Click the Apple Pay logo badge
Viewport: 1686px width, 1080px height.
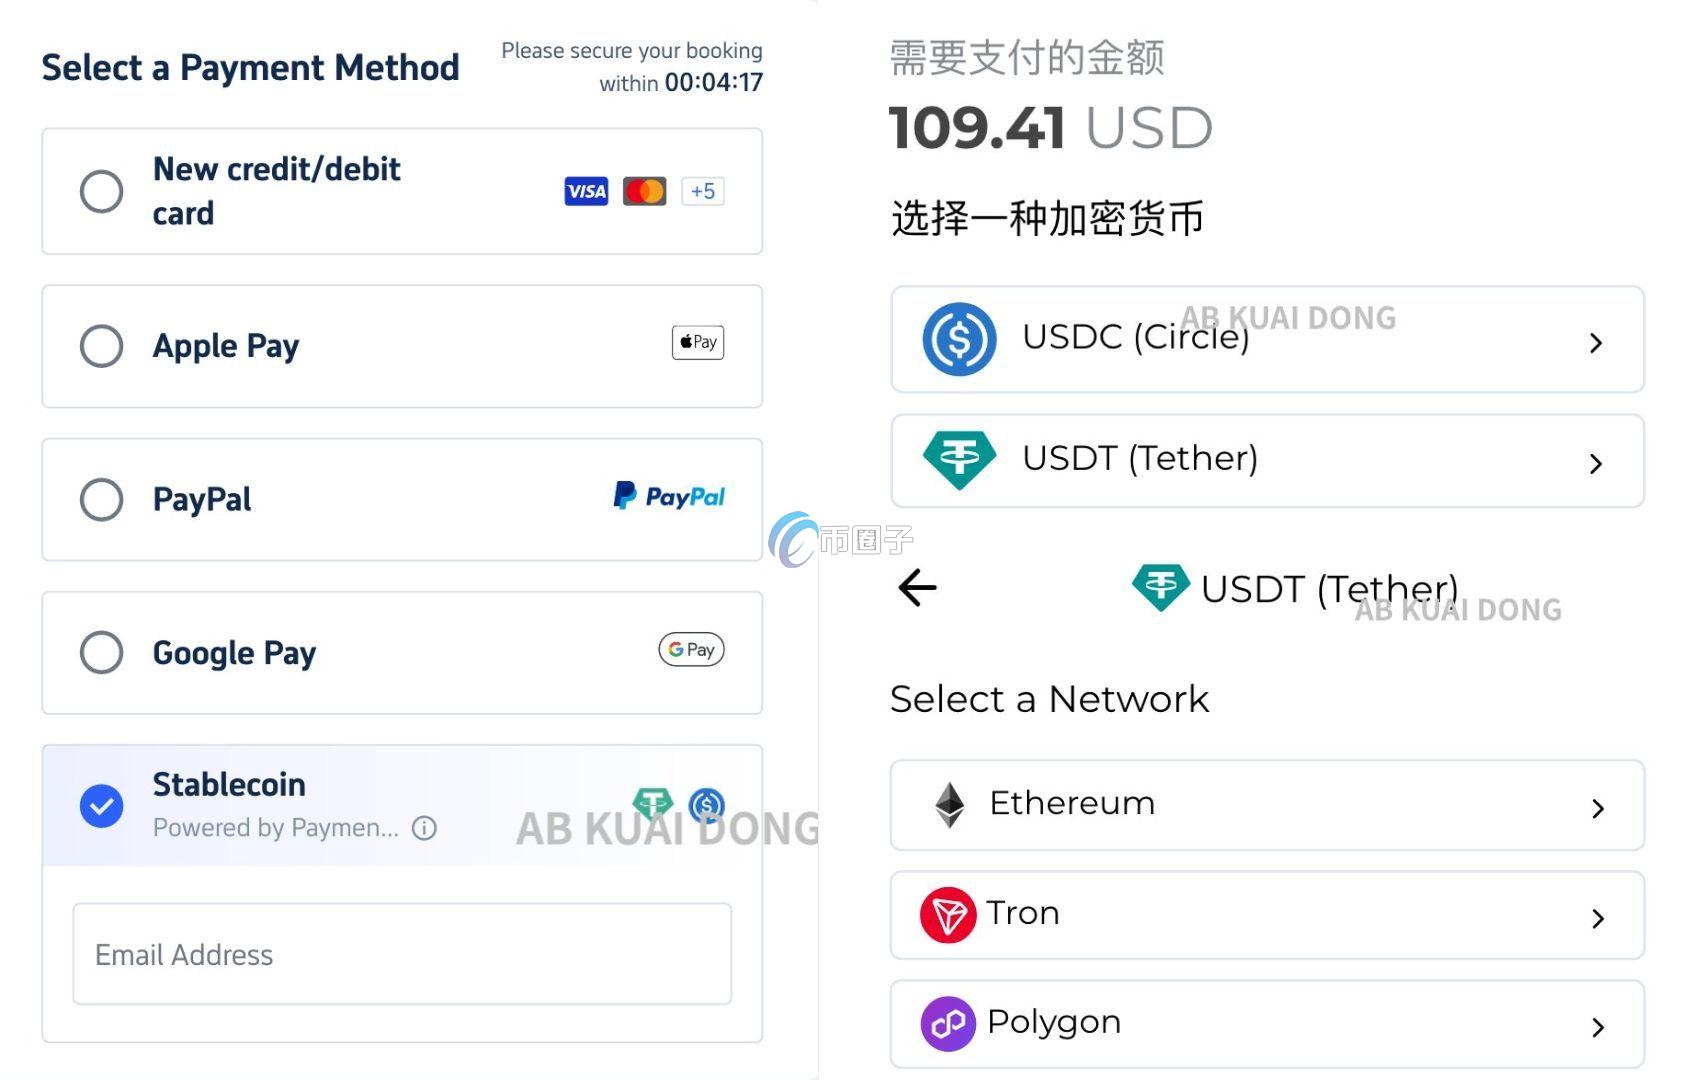(x=698, y=343)
